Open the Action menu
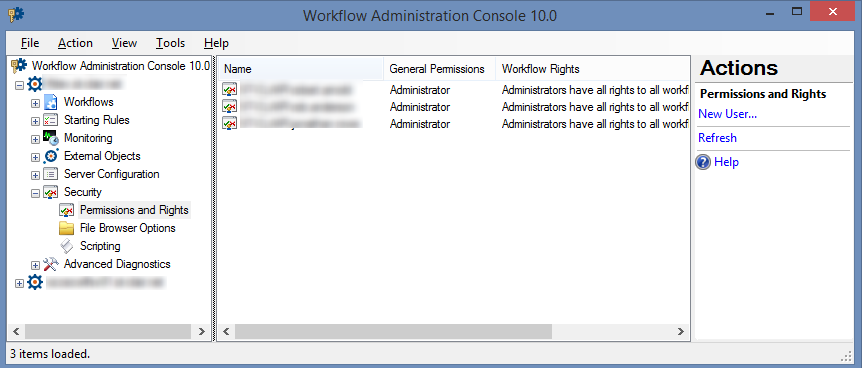Image resolution: width=862 pixels, height=368 pixels. pos(75,43)
